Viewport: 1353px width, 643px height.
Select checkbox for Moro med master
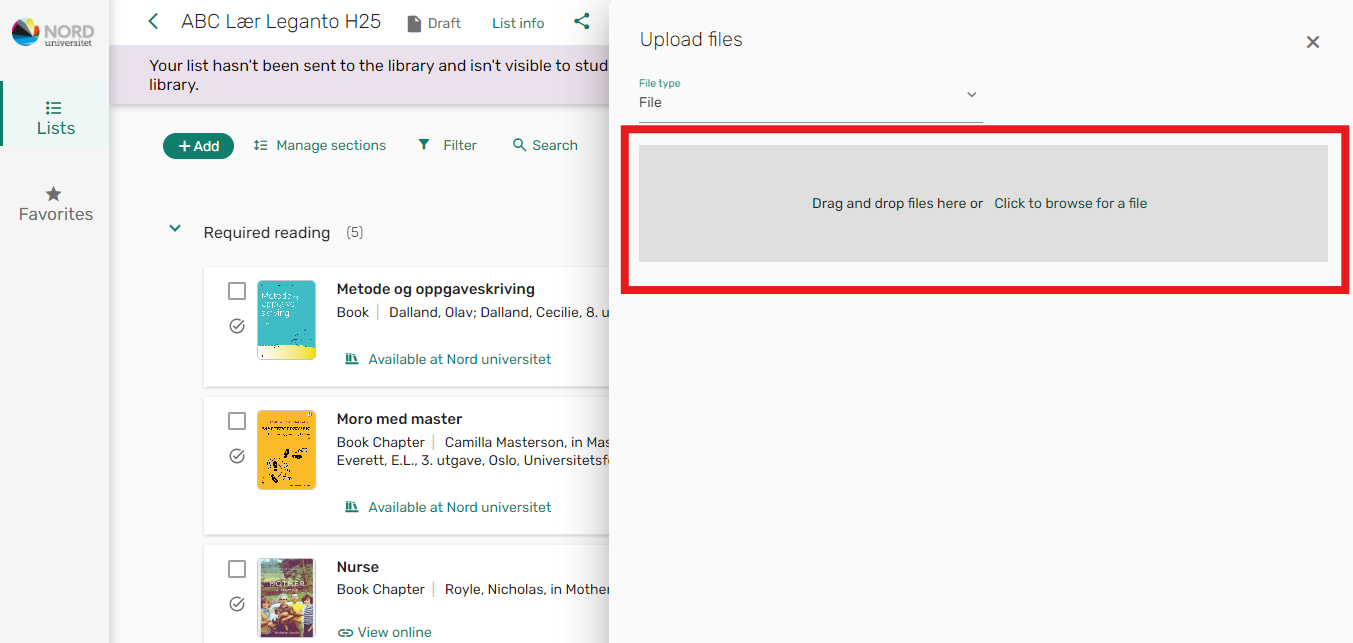[237, 421]
